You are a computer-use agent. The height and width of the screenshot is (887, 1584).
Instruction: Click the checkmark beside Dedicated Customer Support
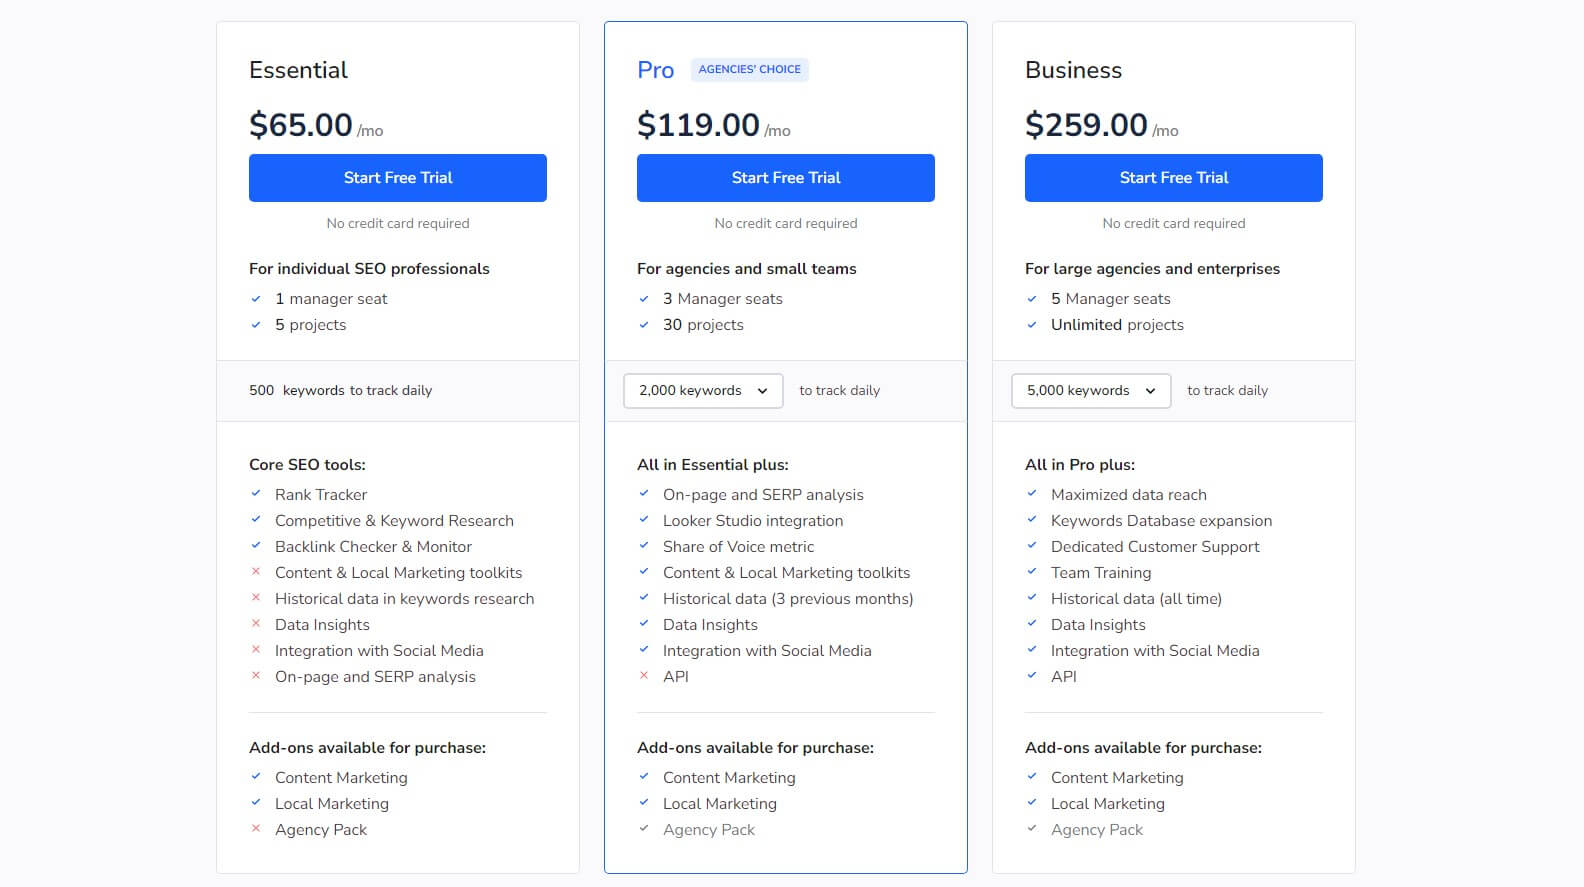(x=1031, y=545)
